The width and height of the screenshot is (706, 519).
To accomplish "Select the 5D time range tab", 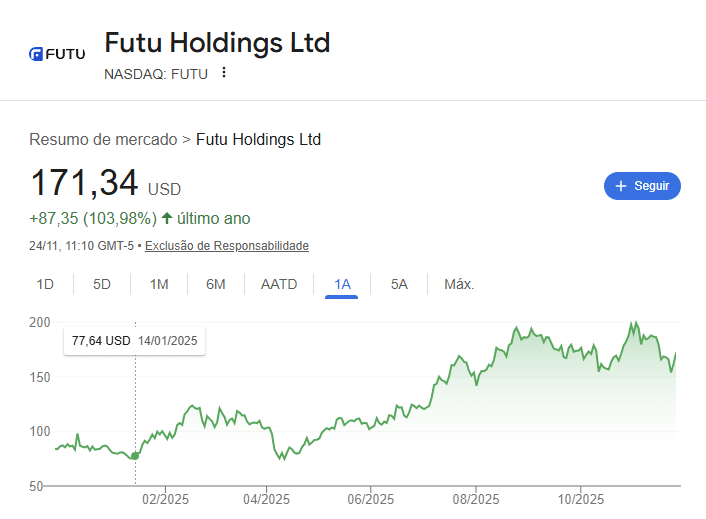I will pos(102,284).
